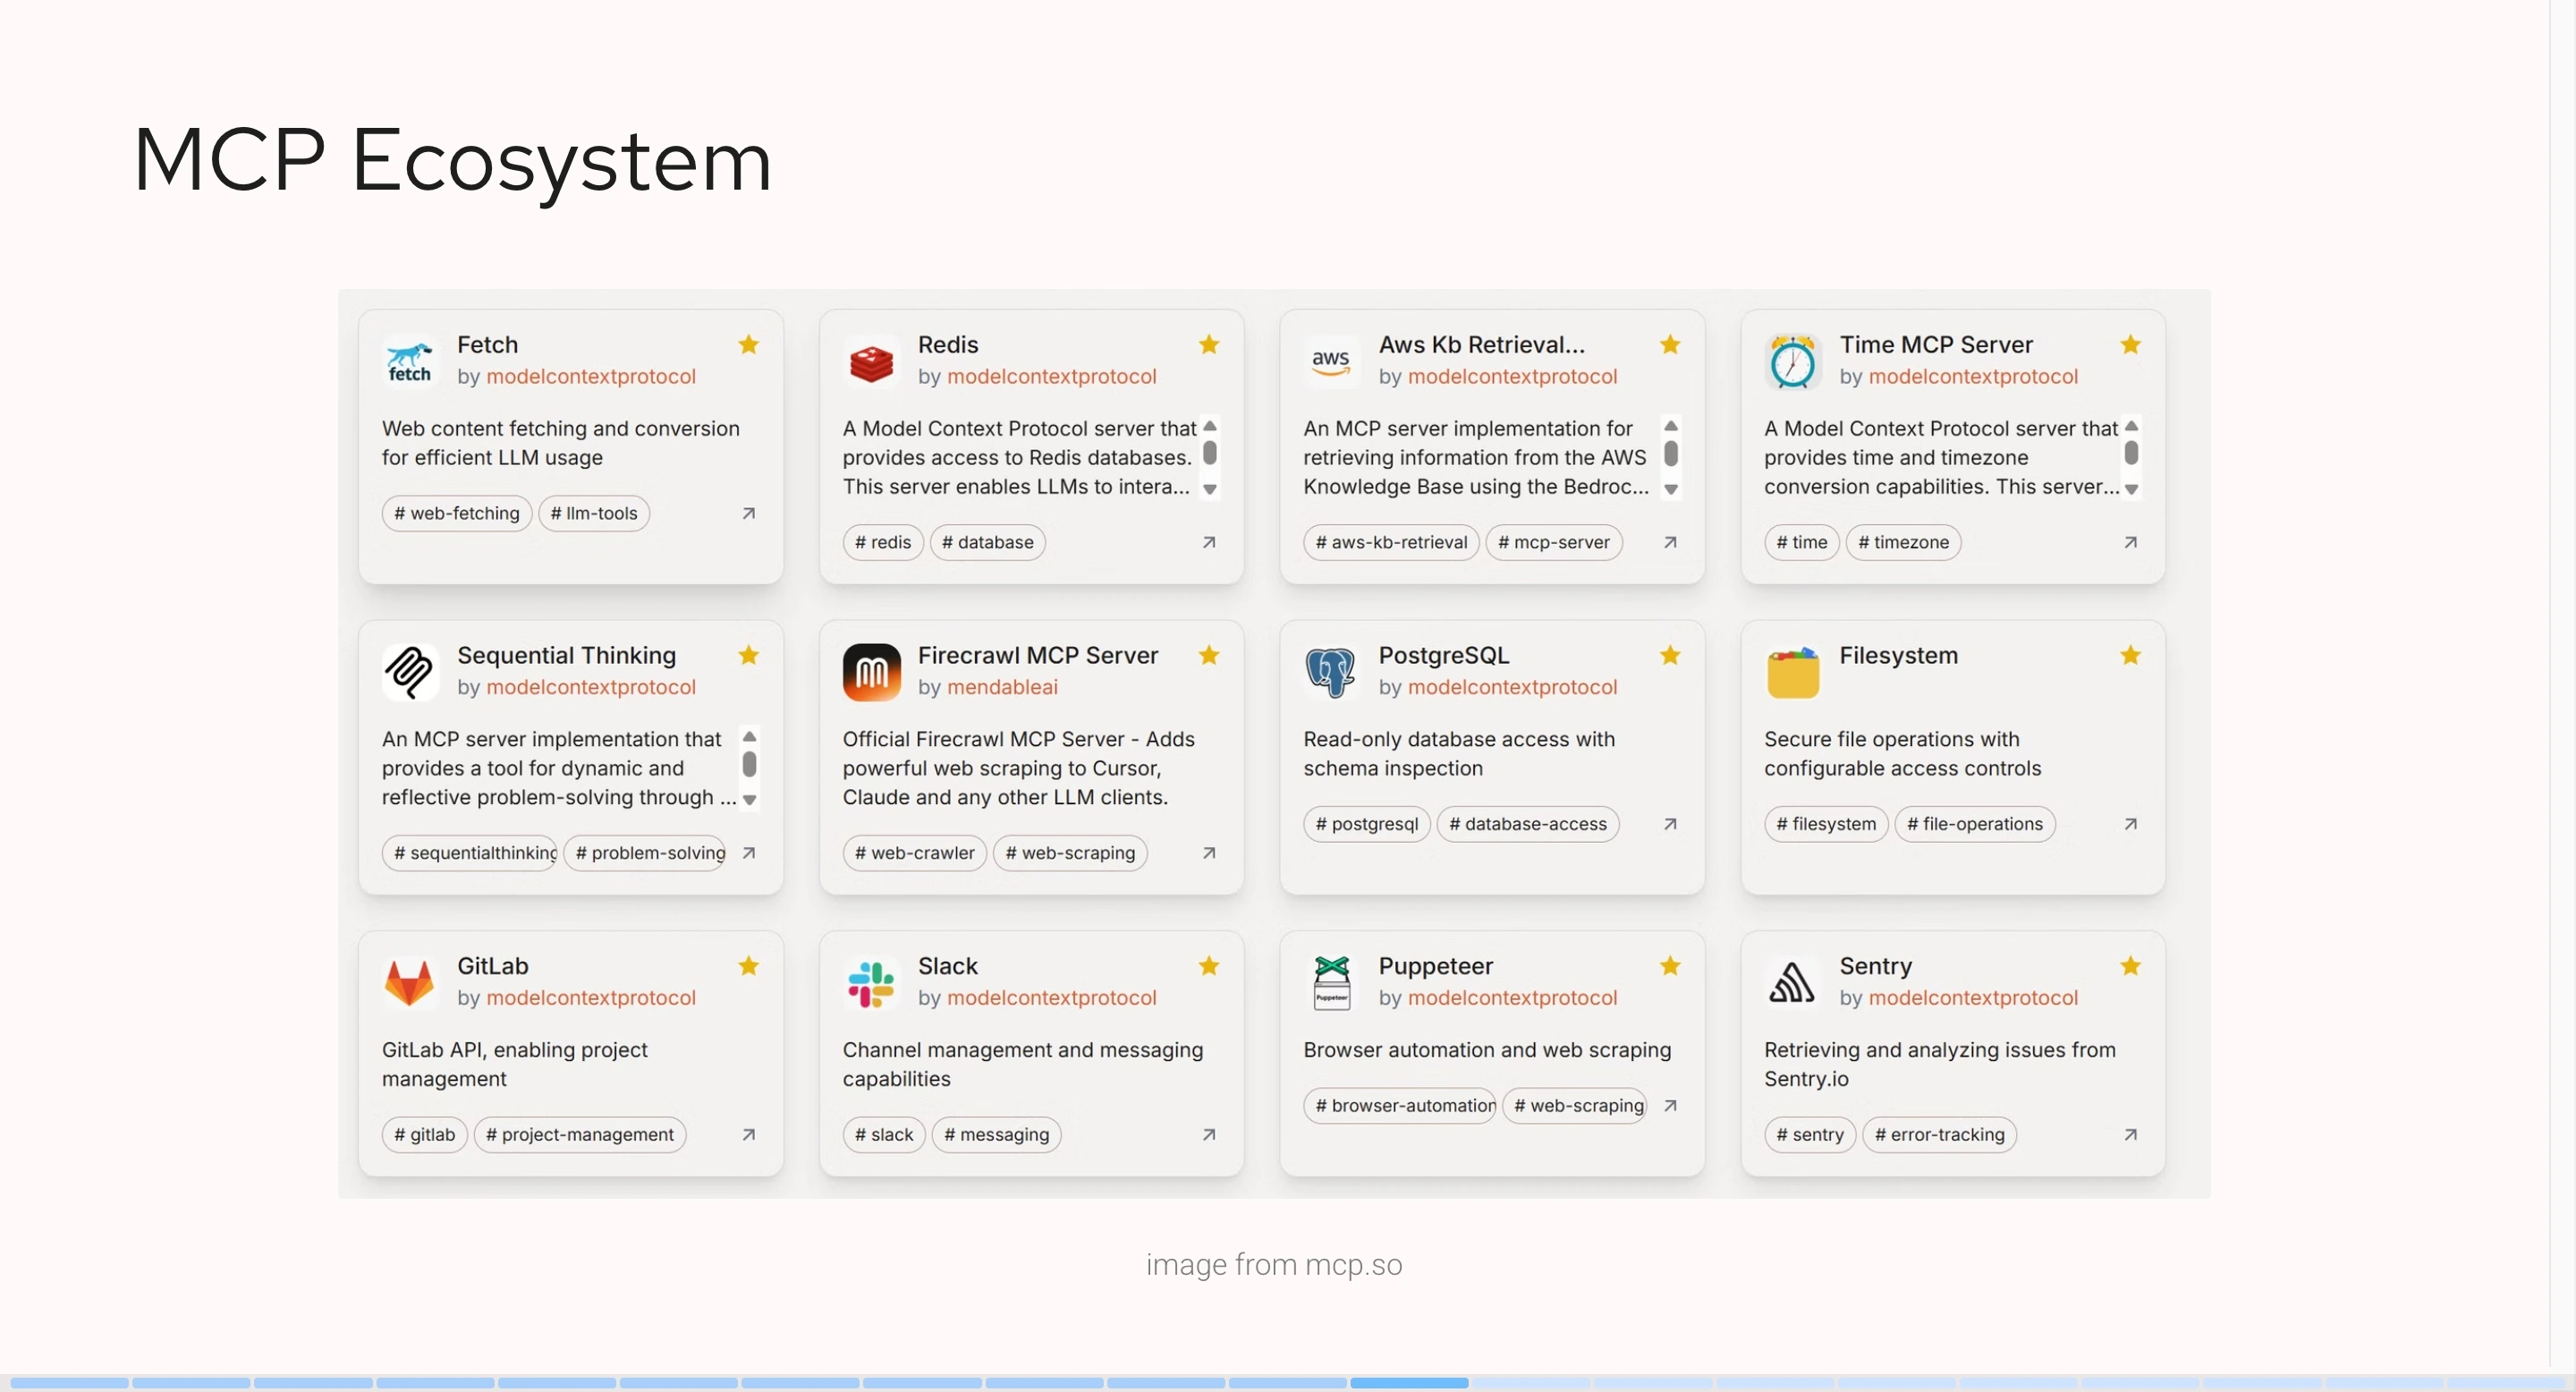This screenshot has height=1392, width=2576.
Task: Open Fetch card's external link arrow
Action: [748, 513]
